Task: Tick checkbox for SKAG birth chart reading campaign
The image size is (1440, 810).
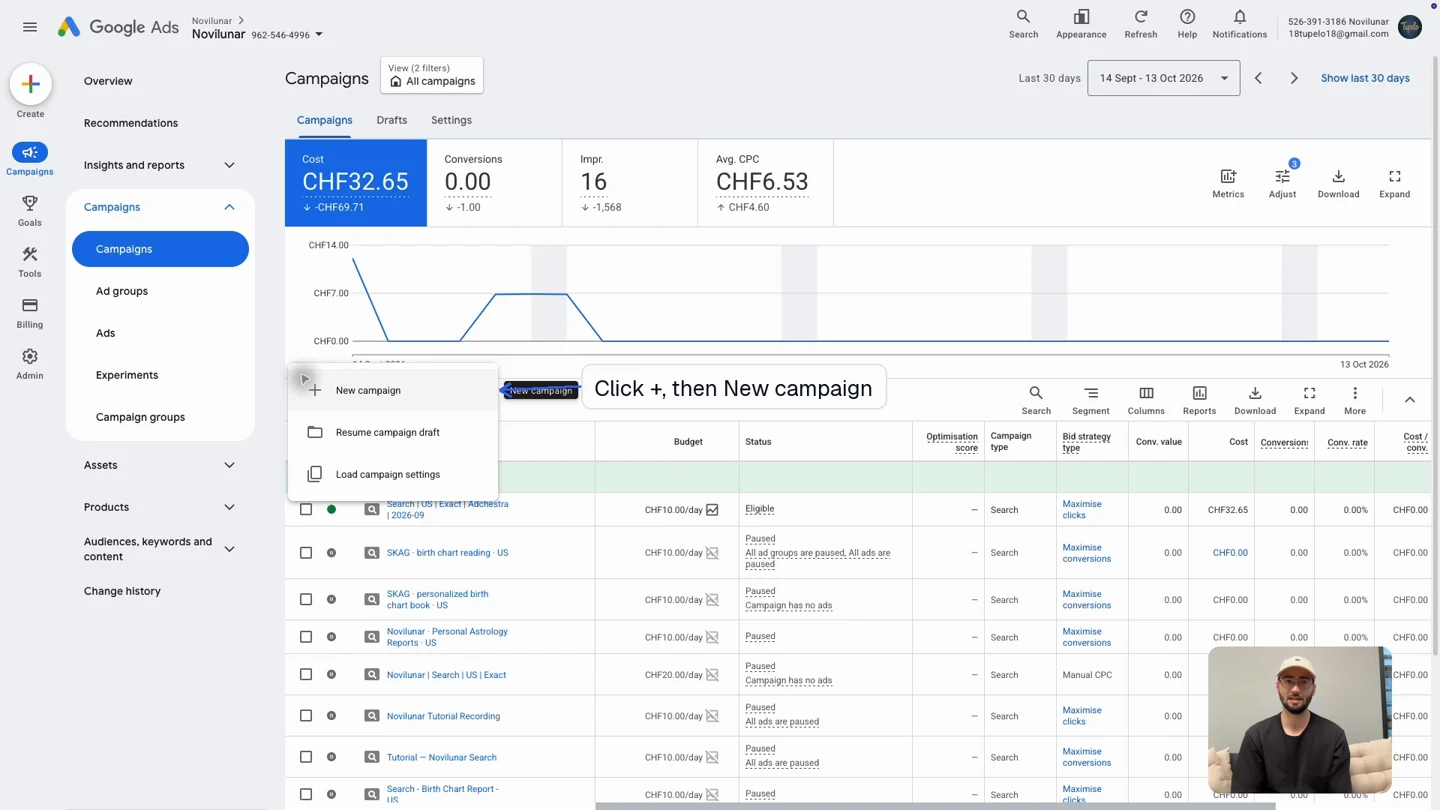Action: (306, 552)
